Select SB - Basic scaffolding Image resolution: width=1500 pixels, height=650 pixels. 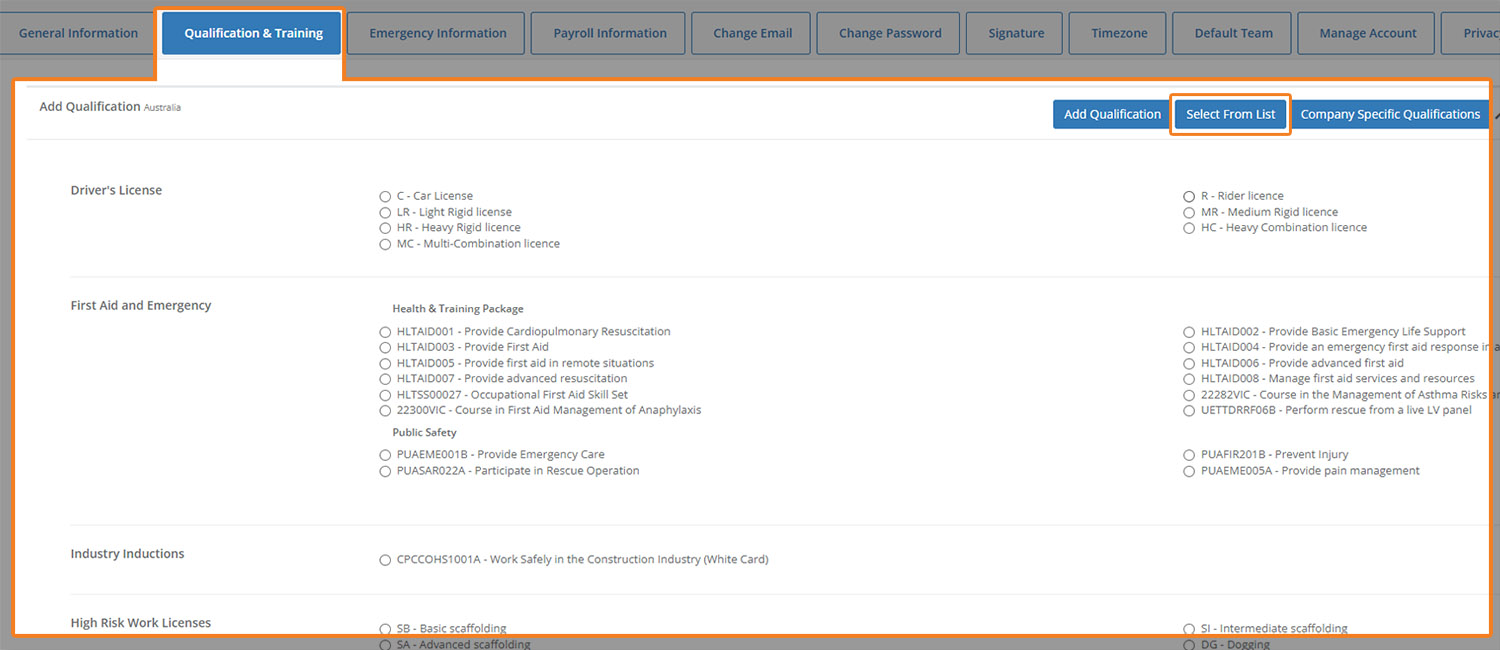386,629
